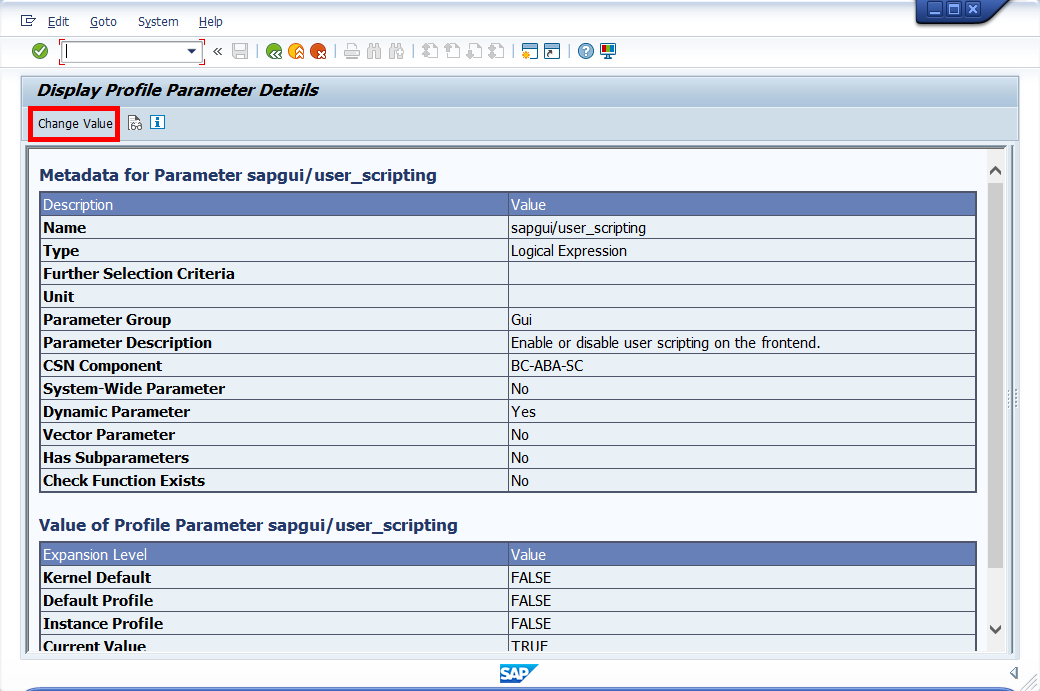The height and width of the screenshot is (691, 1040).
Task: Click 'Further Selection Criteria' row label
Action: click(x=139, y=274)
